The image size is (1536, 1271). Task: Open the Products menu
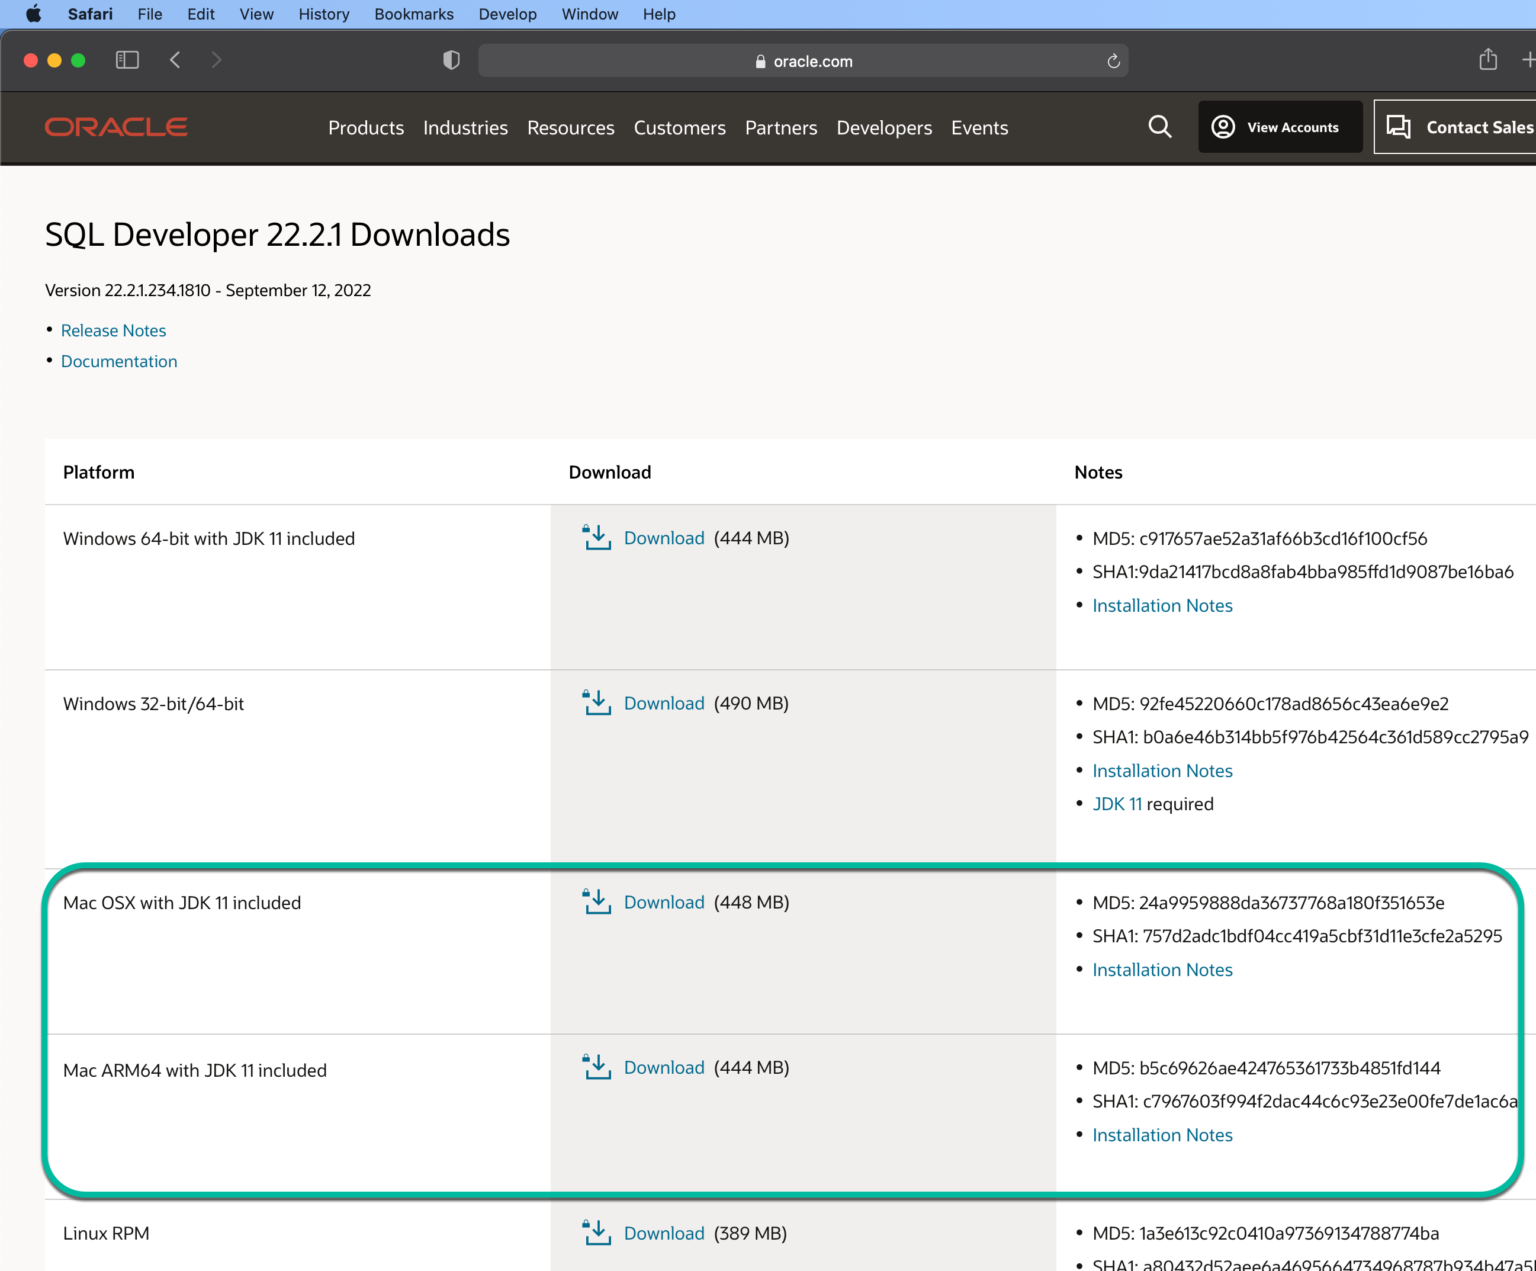[x=366, y=128]
